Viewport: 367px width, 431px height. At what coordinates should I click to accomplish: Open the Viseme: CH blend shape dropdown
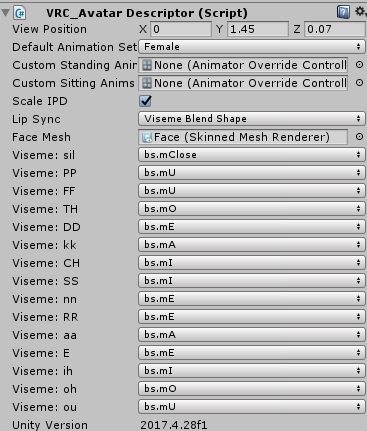click(x=252, y=263)
